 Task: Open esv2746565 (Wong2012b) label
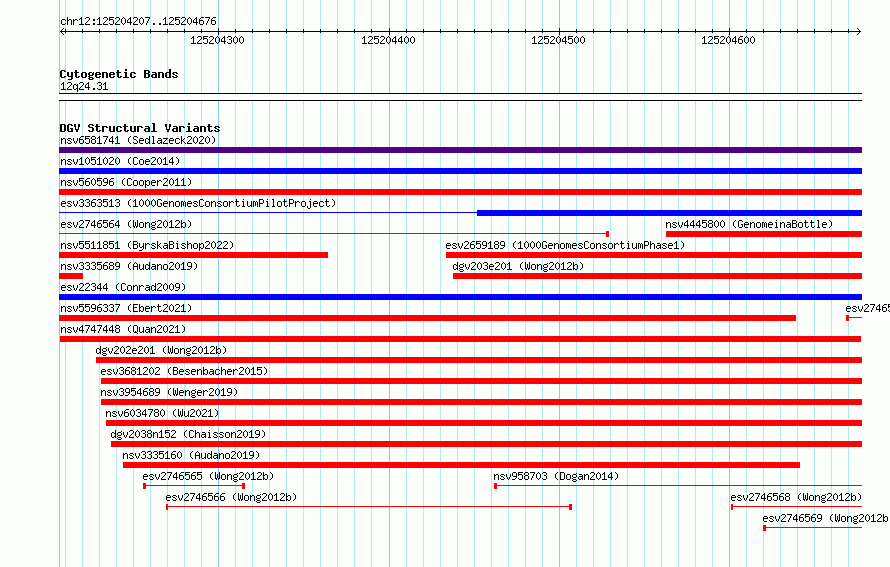[208, 476]
